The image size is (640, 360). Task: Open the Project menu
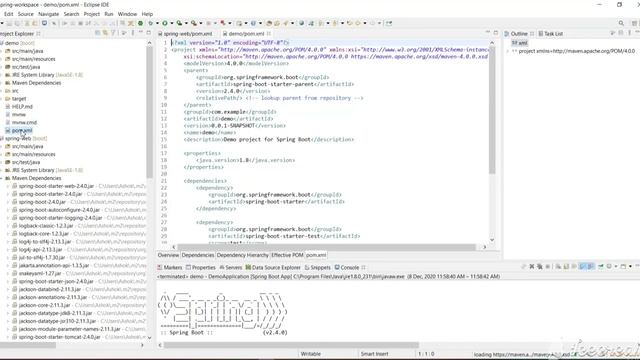[x=92, y=14]
